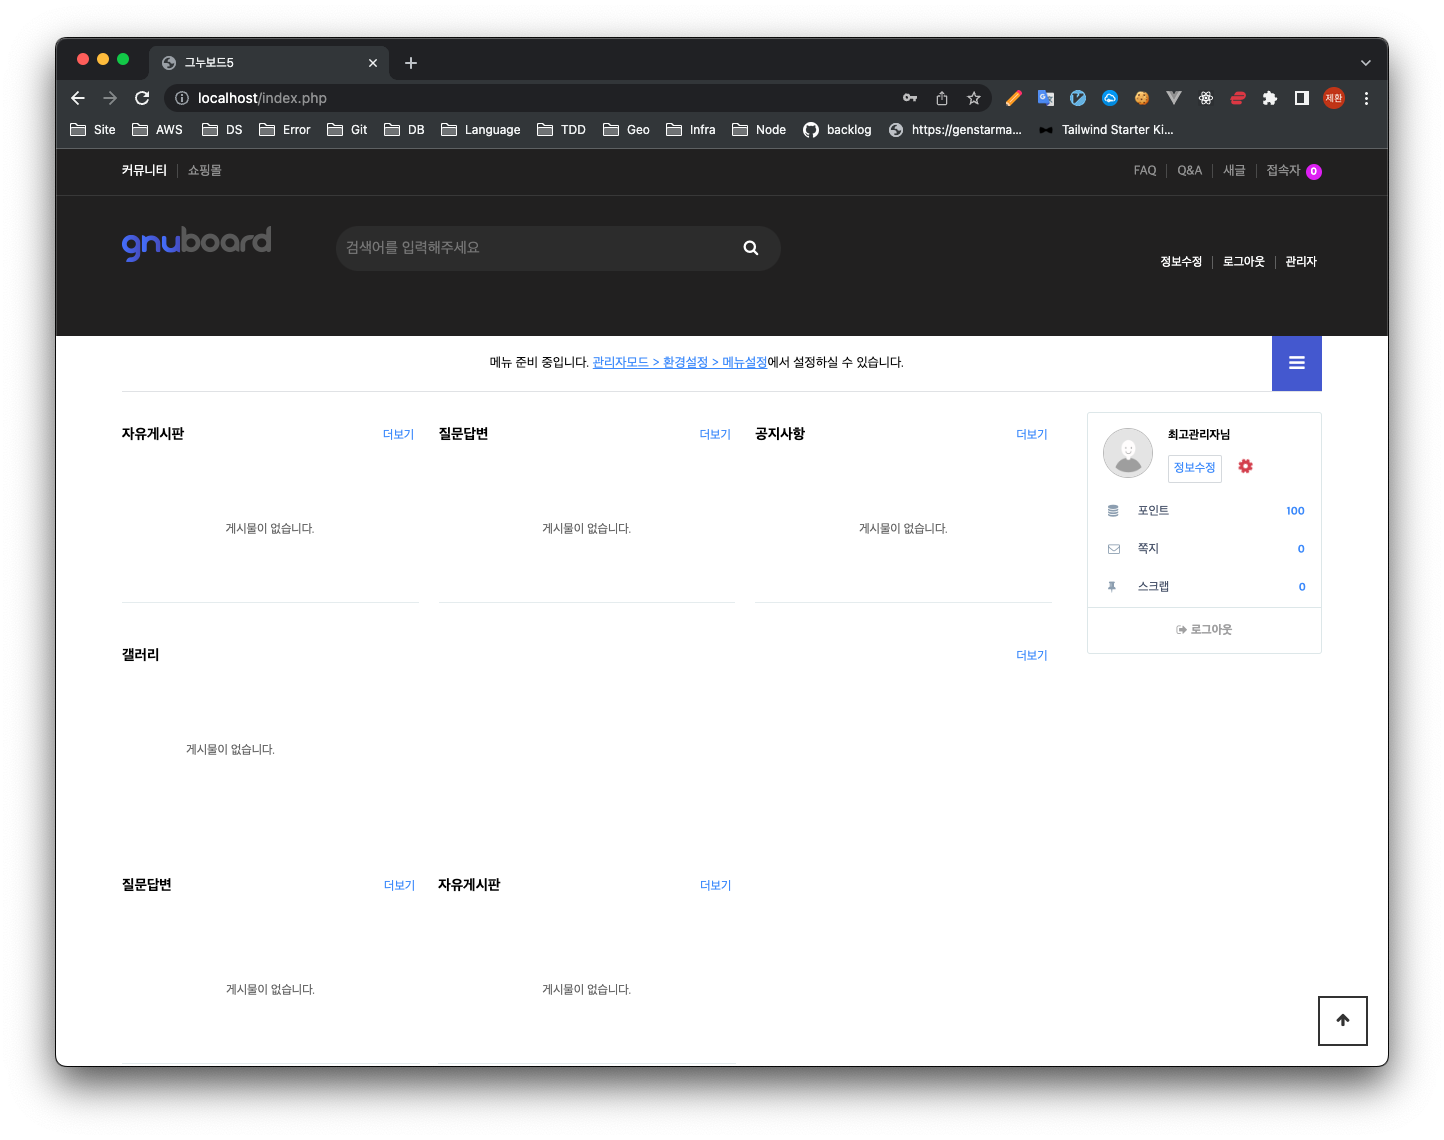This screenshot has height=1140, width=1444.
Task: Click the 정보수정 button in profile box
Action: pyautogui.click(x=1195, y=468)
